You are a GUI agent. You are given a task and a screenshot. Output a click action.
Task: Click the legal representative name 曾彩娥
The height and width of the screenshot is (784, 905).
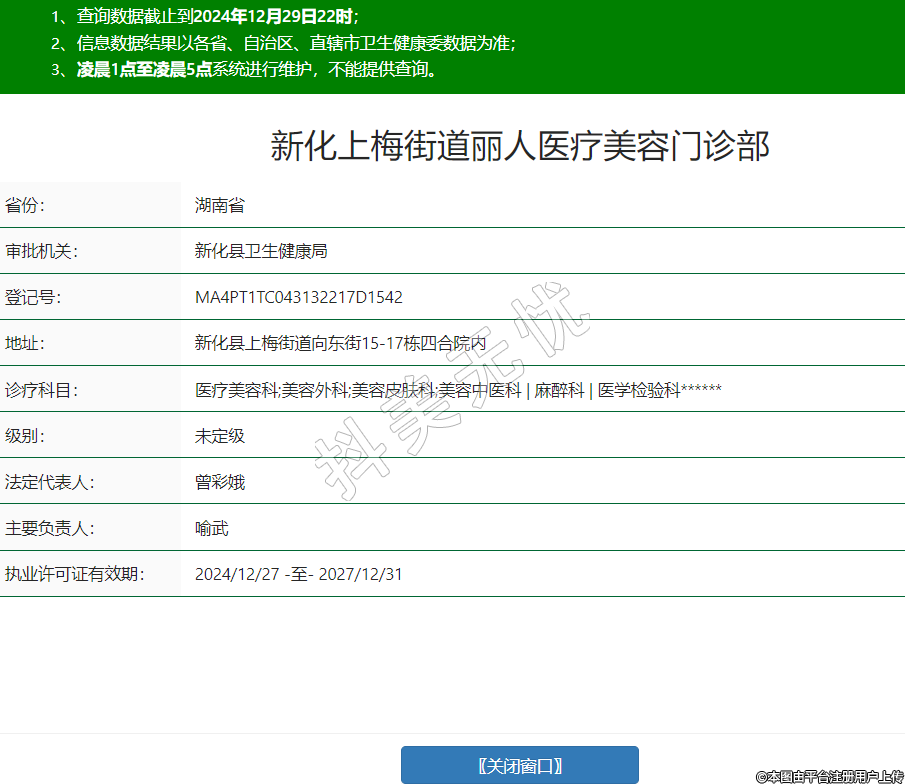click(x=220, y=482)
